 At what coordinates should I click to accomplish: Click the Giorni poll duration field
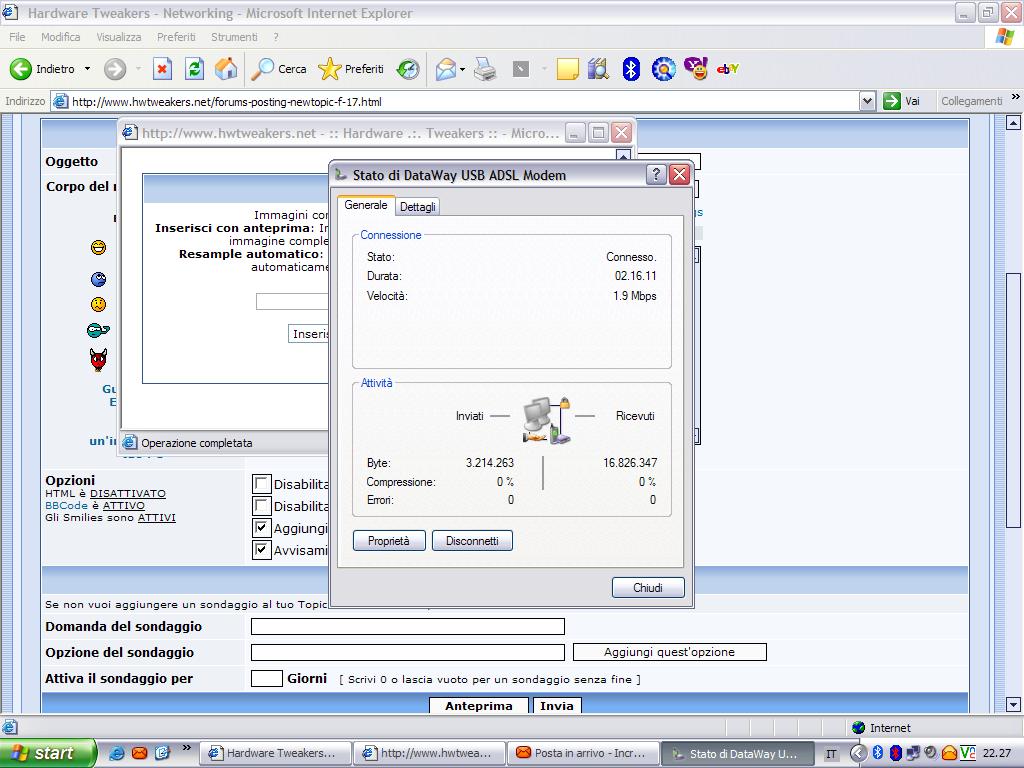tap(266, 679)
